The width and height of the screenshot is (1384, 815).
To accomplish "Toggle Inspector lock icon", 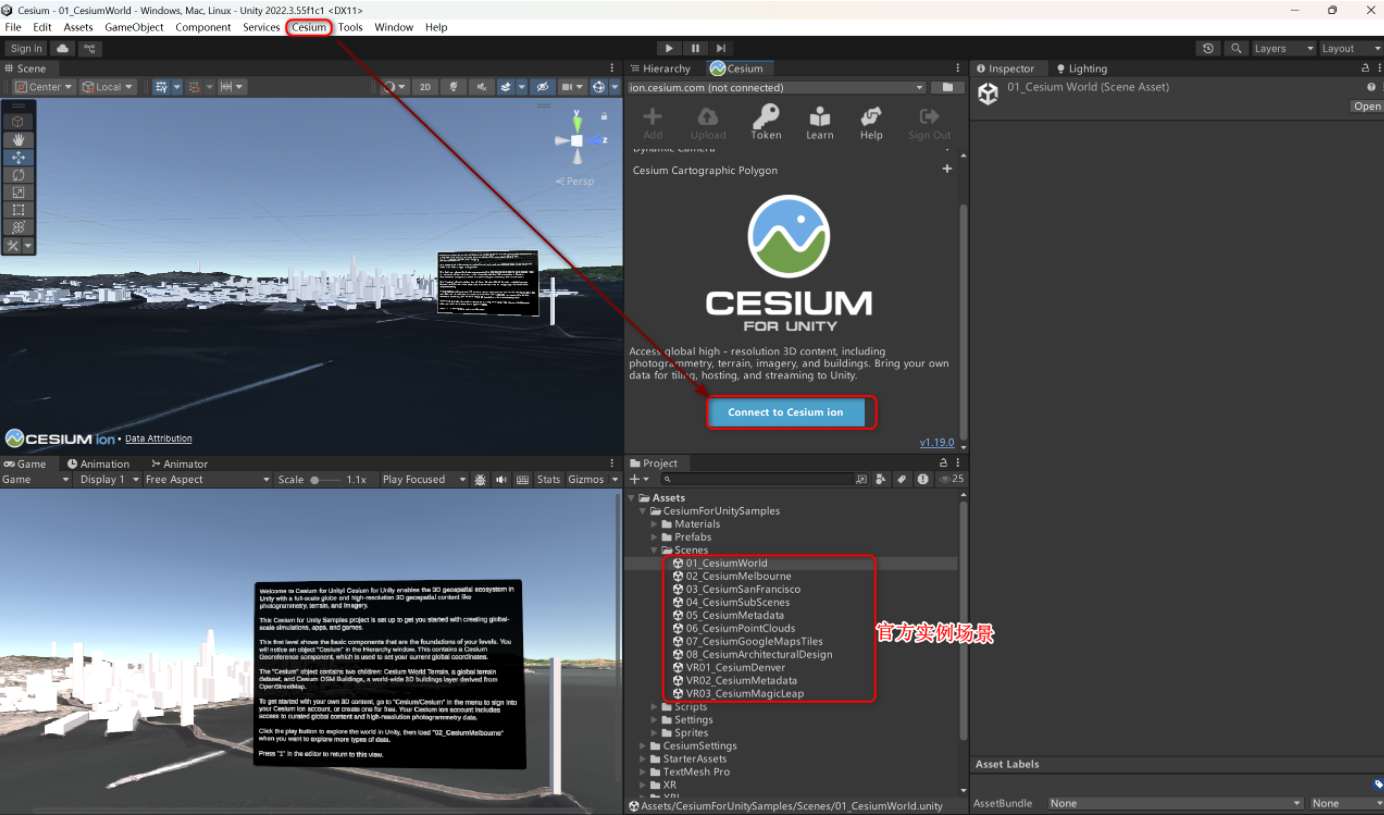I will tap(1365, 68).
